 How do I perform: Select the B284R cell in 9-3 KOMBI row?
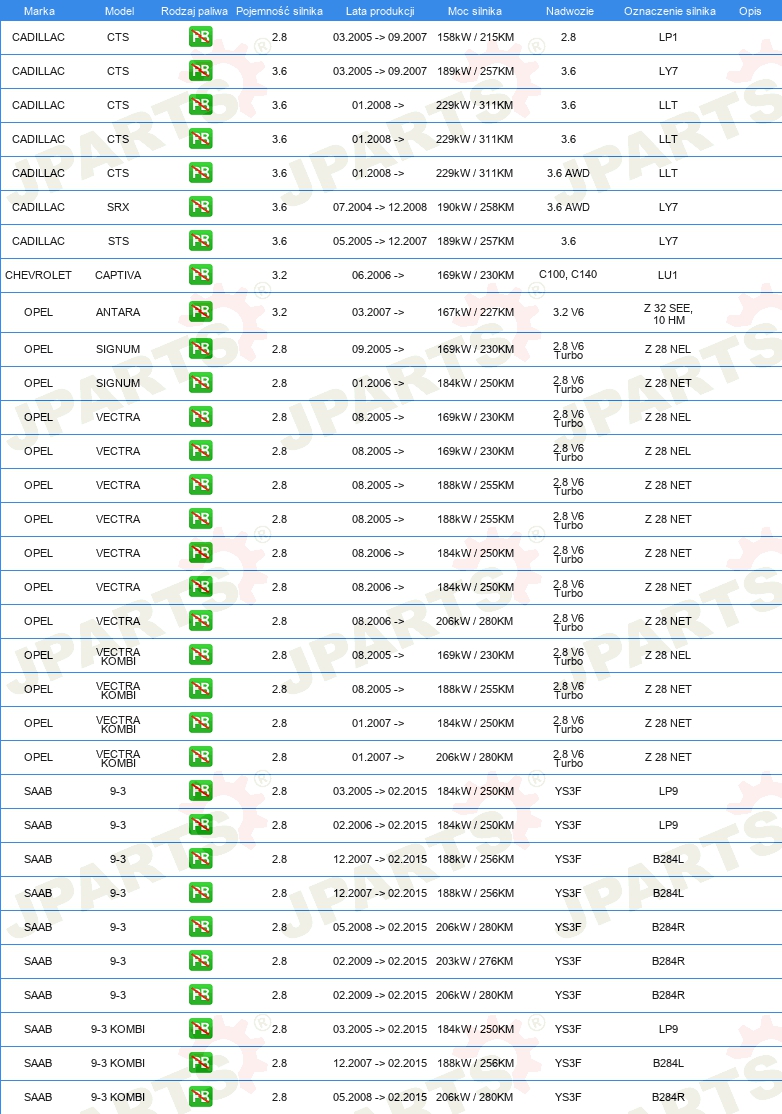[668, 1097]
